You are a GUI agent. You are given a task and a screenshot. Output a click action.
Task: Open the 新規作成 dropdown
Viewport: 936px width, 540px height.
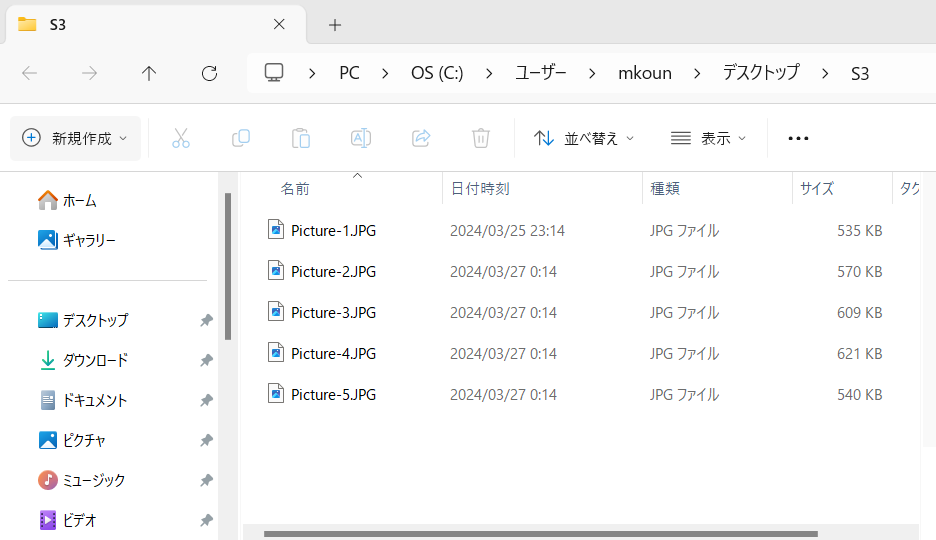pos(75,138)
